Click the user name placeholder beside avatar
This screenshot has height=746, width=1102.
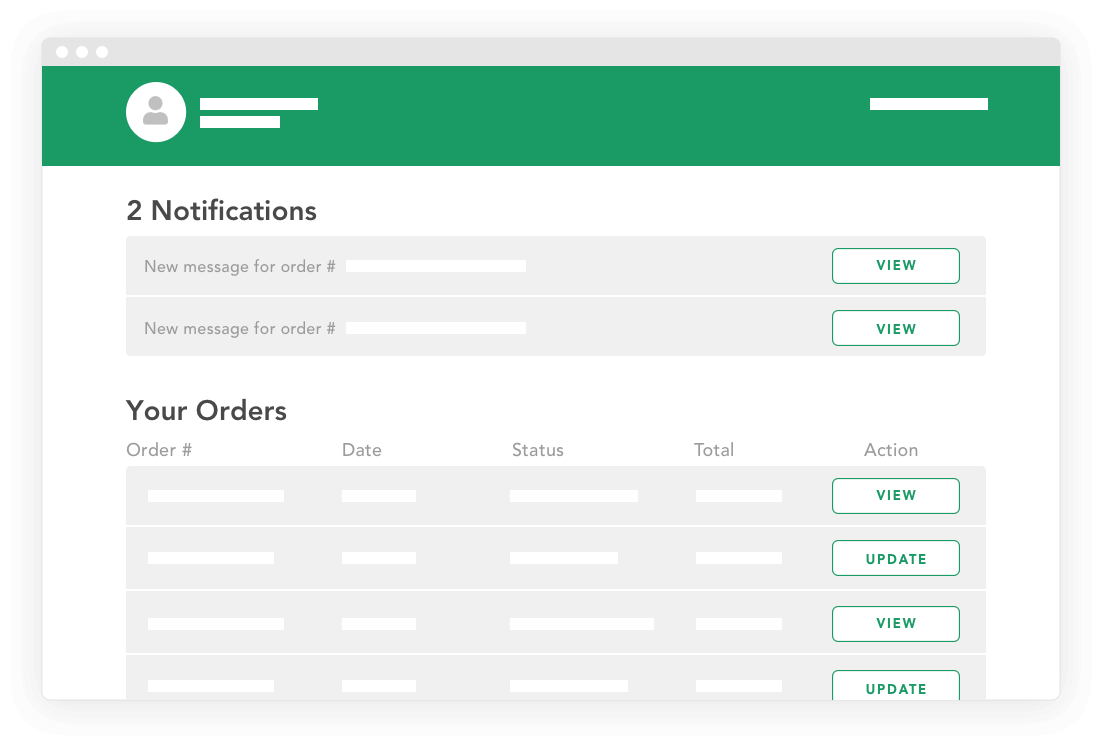tap(259, 104)
